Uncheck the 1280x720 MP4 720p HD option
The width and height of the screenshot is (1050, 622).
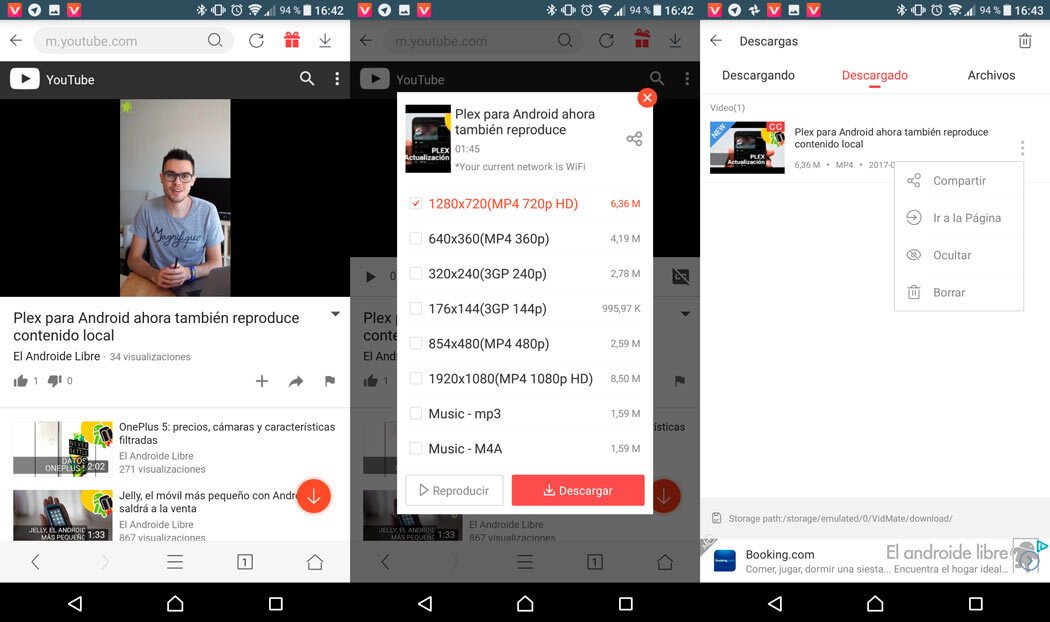(x=416, y=204)
